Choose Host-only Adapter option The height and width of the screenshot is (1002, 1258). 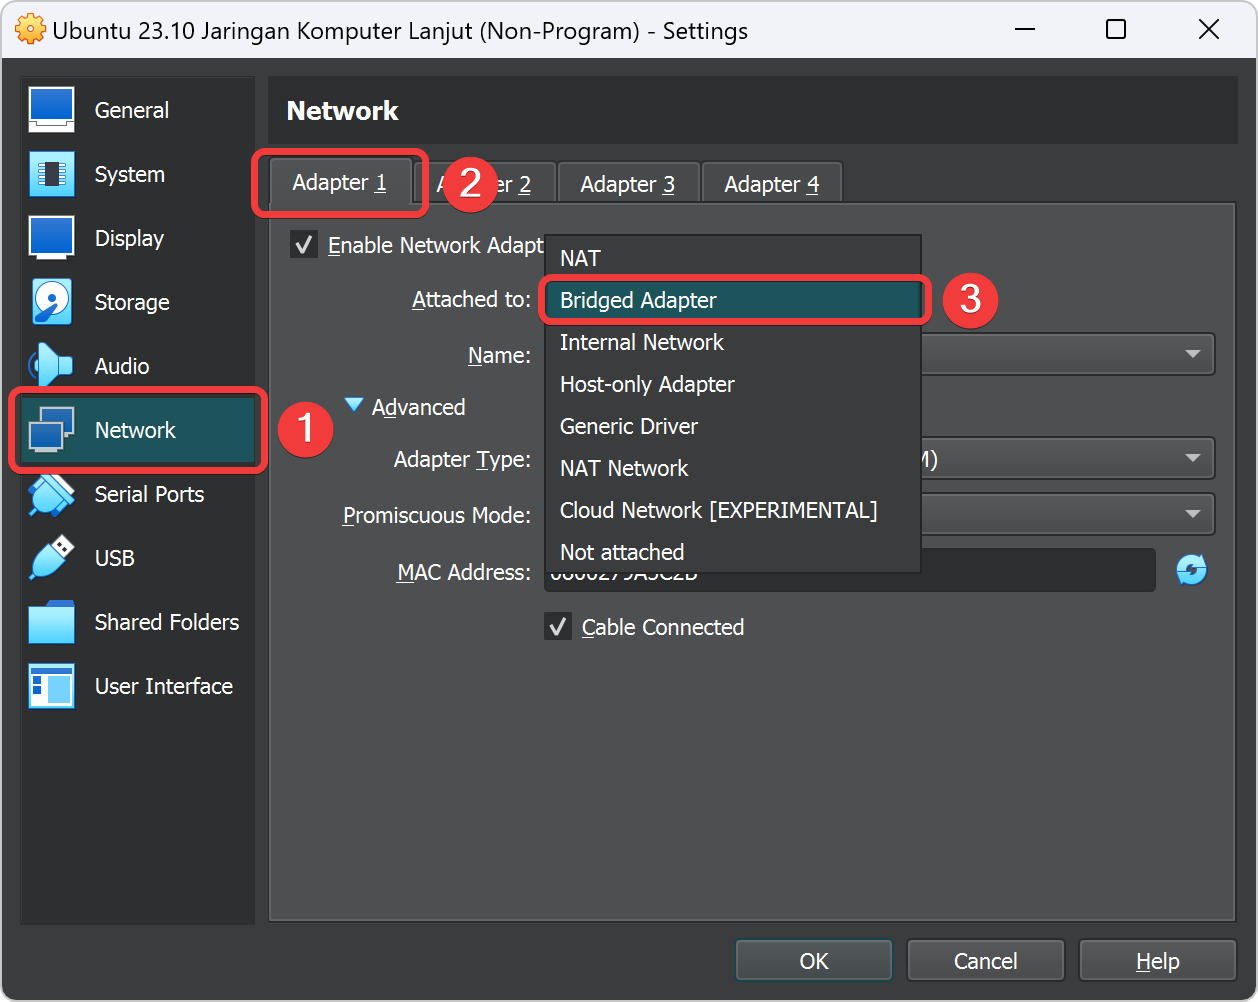[732, 384]
